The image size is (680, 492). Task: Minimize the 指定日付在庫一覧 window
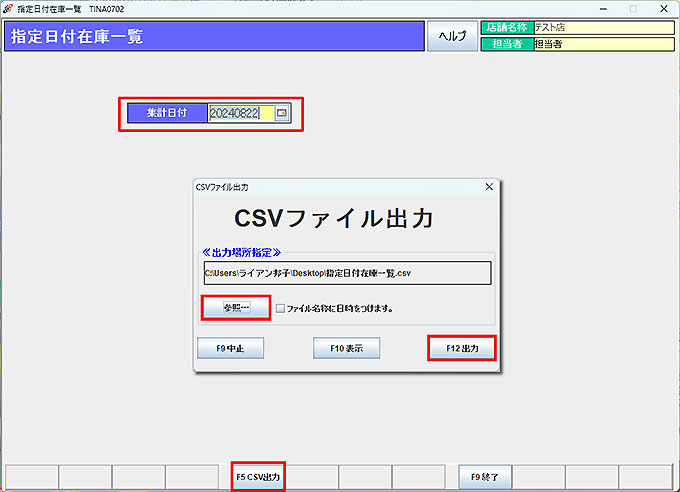click(x=603, y=9)
